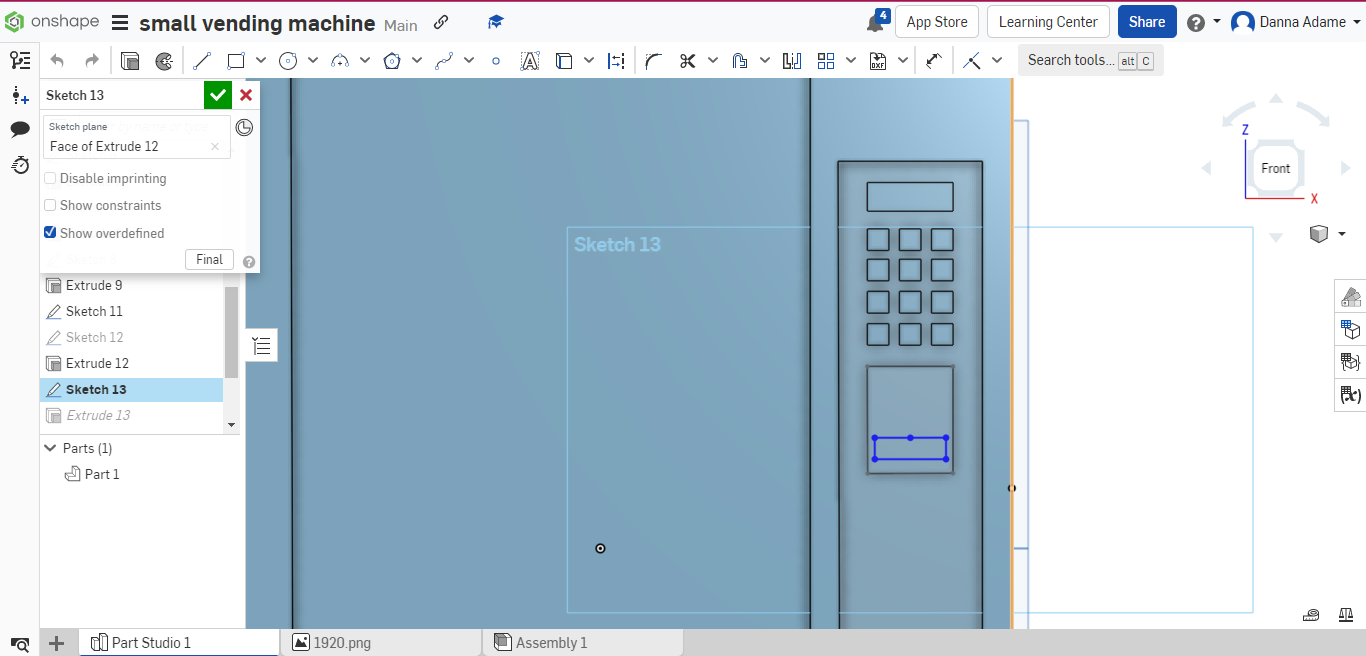Collapse the Parts (1) section
The height and width of the screenshot is (656, 1366).
pyautogui.click(x=50, y=448)
